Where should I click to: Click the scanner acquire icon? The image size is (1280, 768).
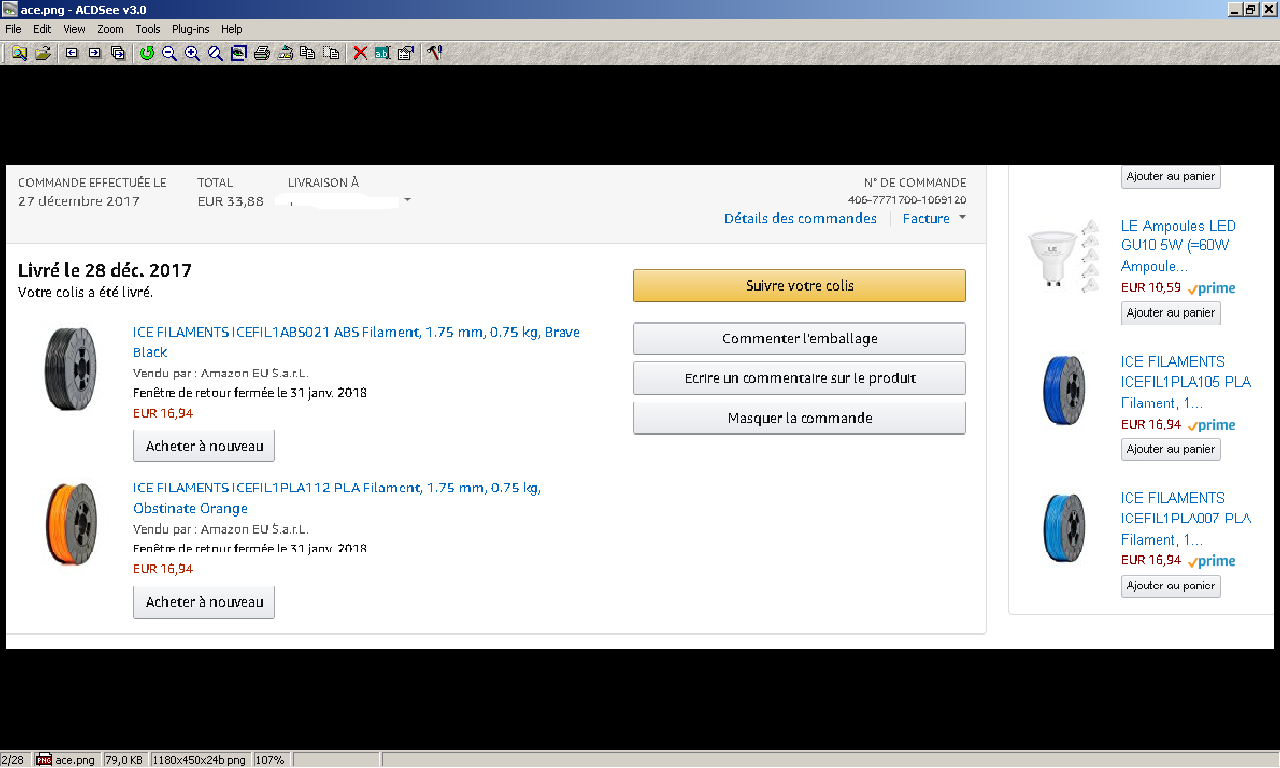point(285,53)
